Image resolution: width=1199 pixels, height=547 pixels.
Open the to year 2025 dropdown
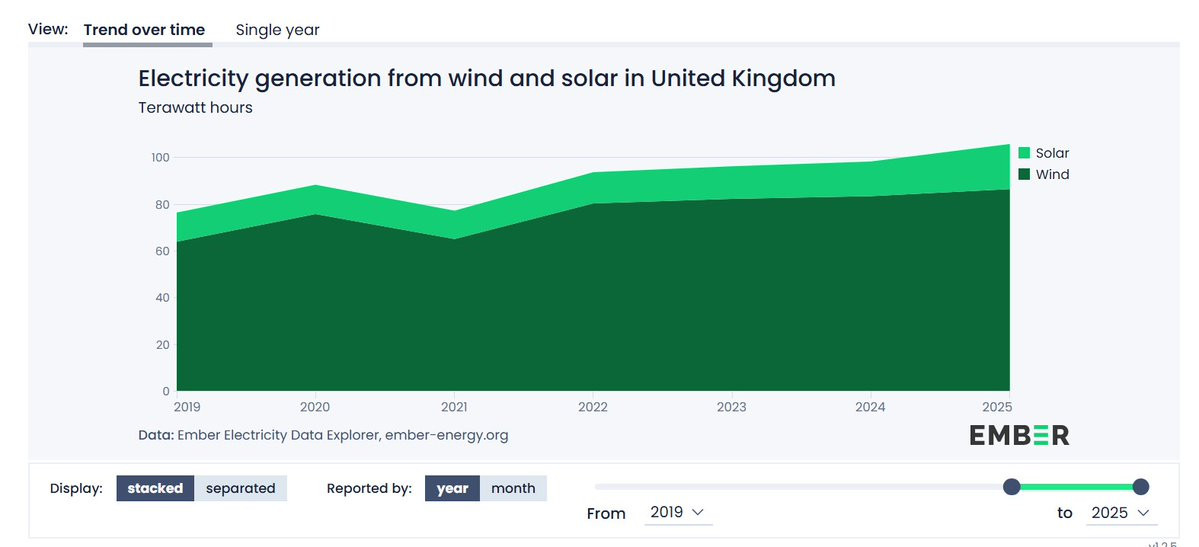point(1120,512)
